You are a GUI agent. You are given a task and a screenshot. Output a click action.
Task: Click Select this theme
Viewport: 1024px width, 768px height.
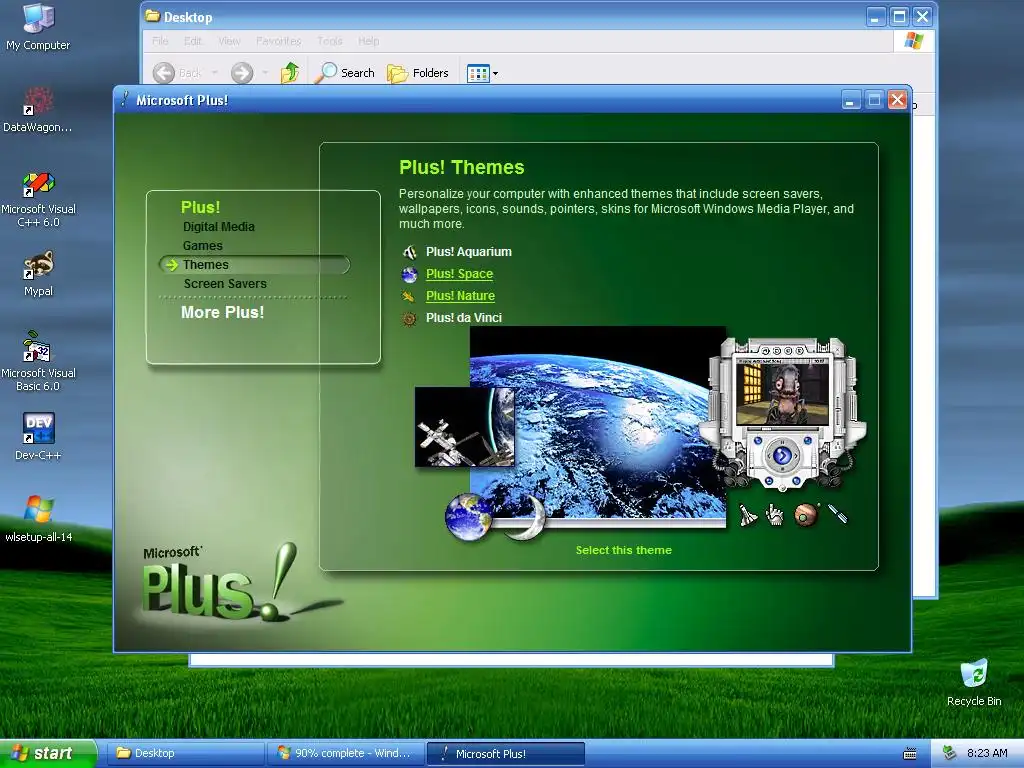(x=624, y=550)
